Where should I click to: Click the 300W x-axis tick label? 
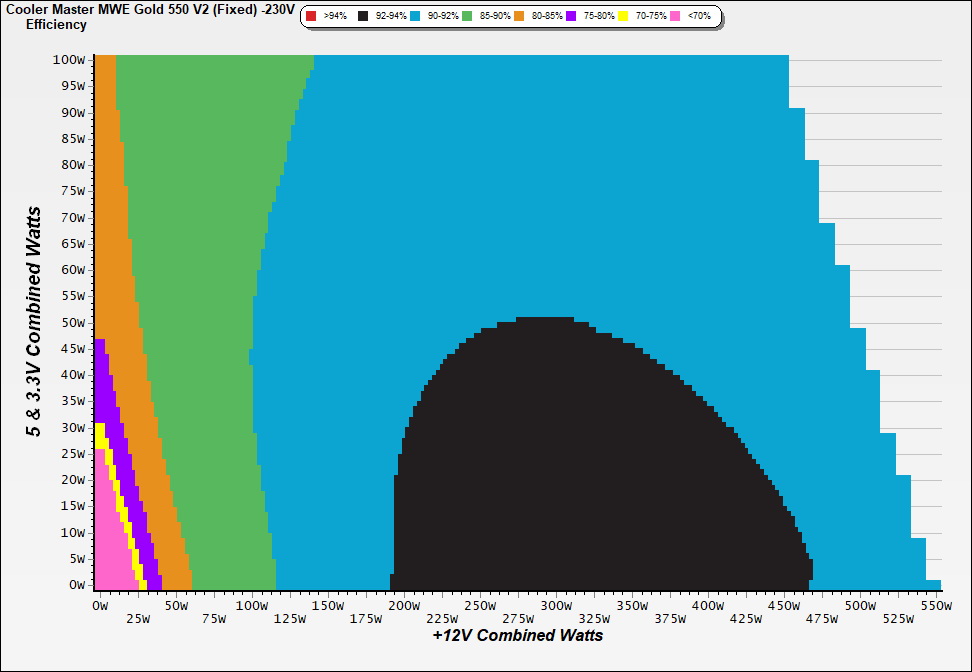pos(554,606)
